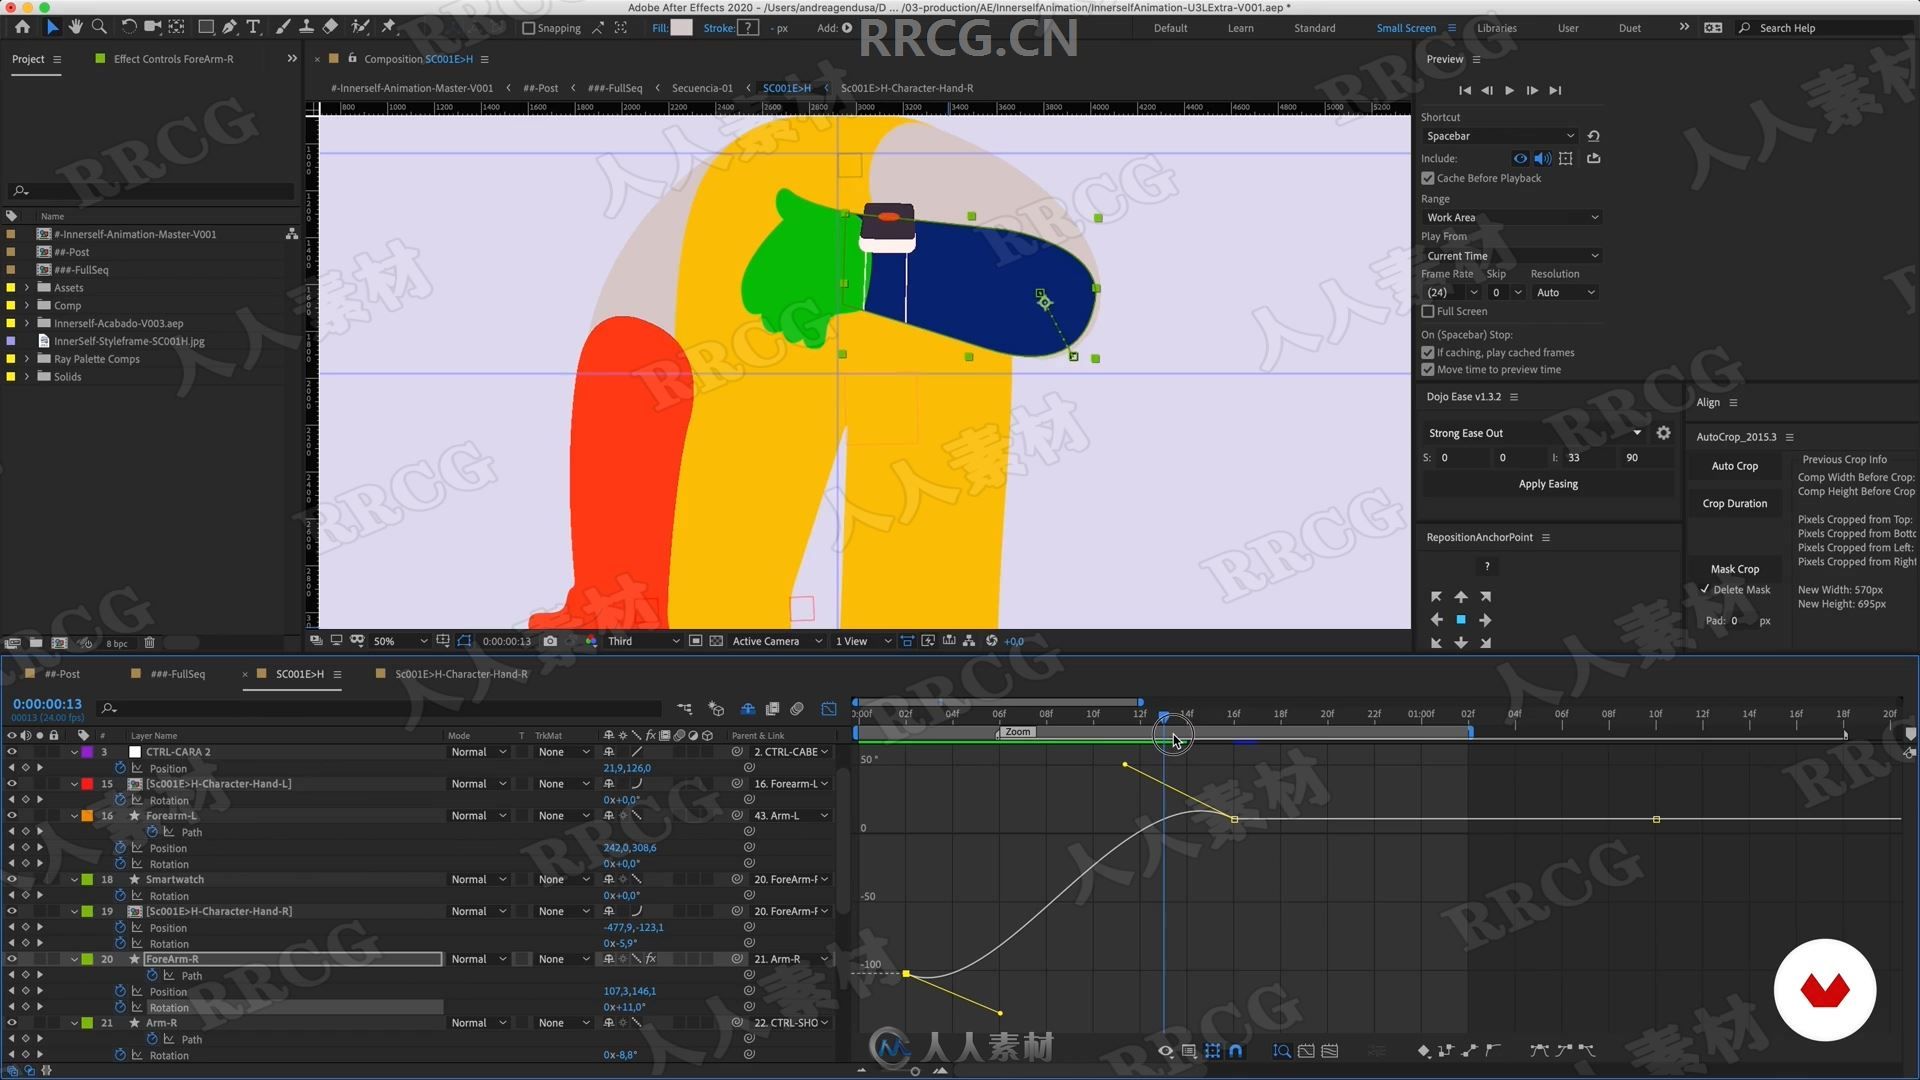Hide the CTRL-CARA 2 layer
This screenshot has width=1920, height=1080.
pyautogui.click(x=12, y=752)
